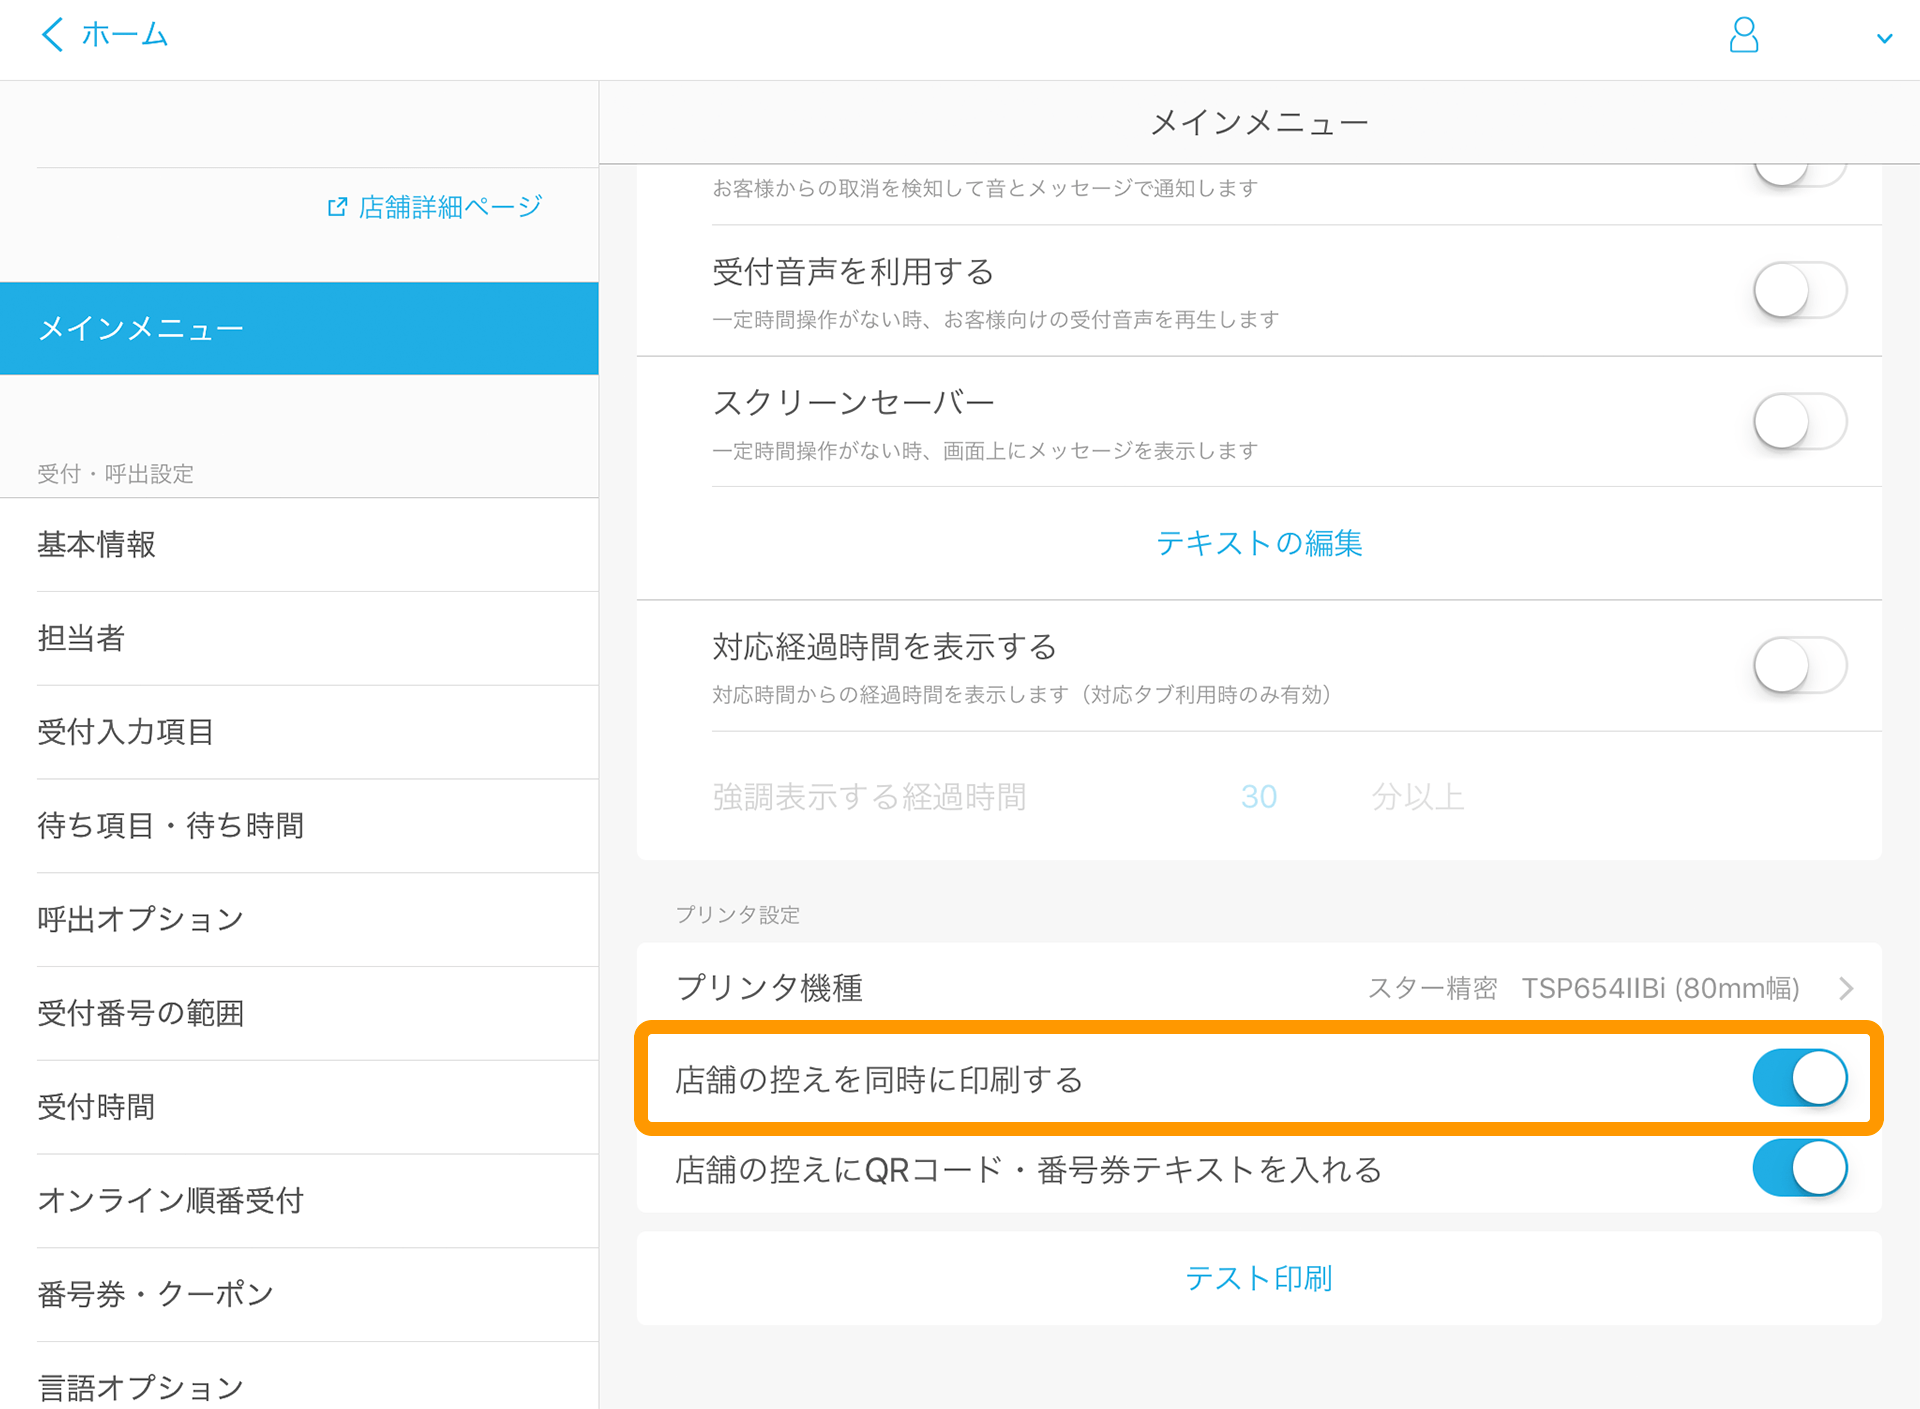Screen dimensions: 1920x1409
Task: Click テスト印刷 button
Action: 1259,1278
